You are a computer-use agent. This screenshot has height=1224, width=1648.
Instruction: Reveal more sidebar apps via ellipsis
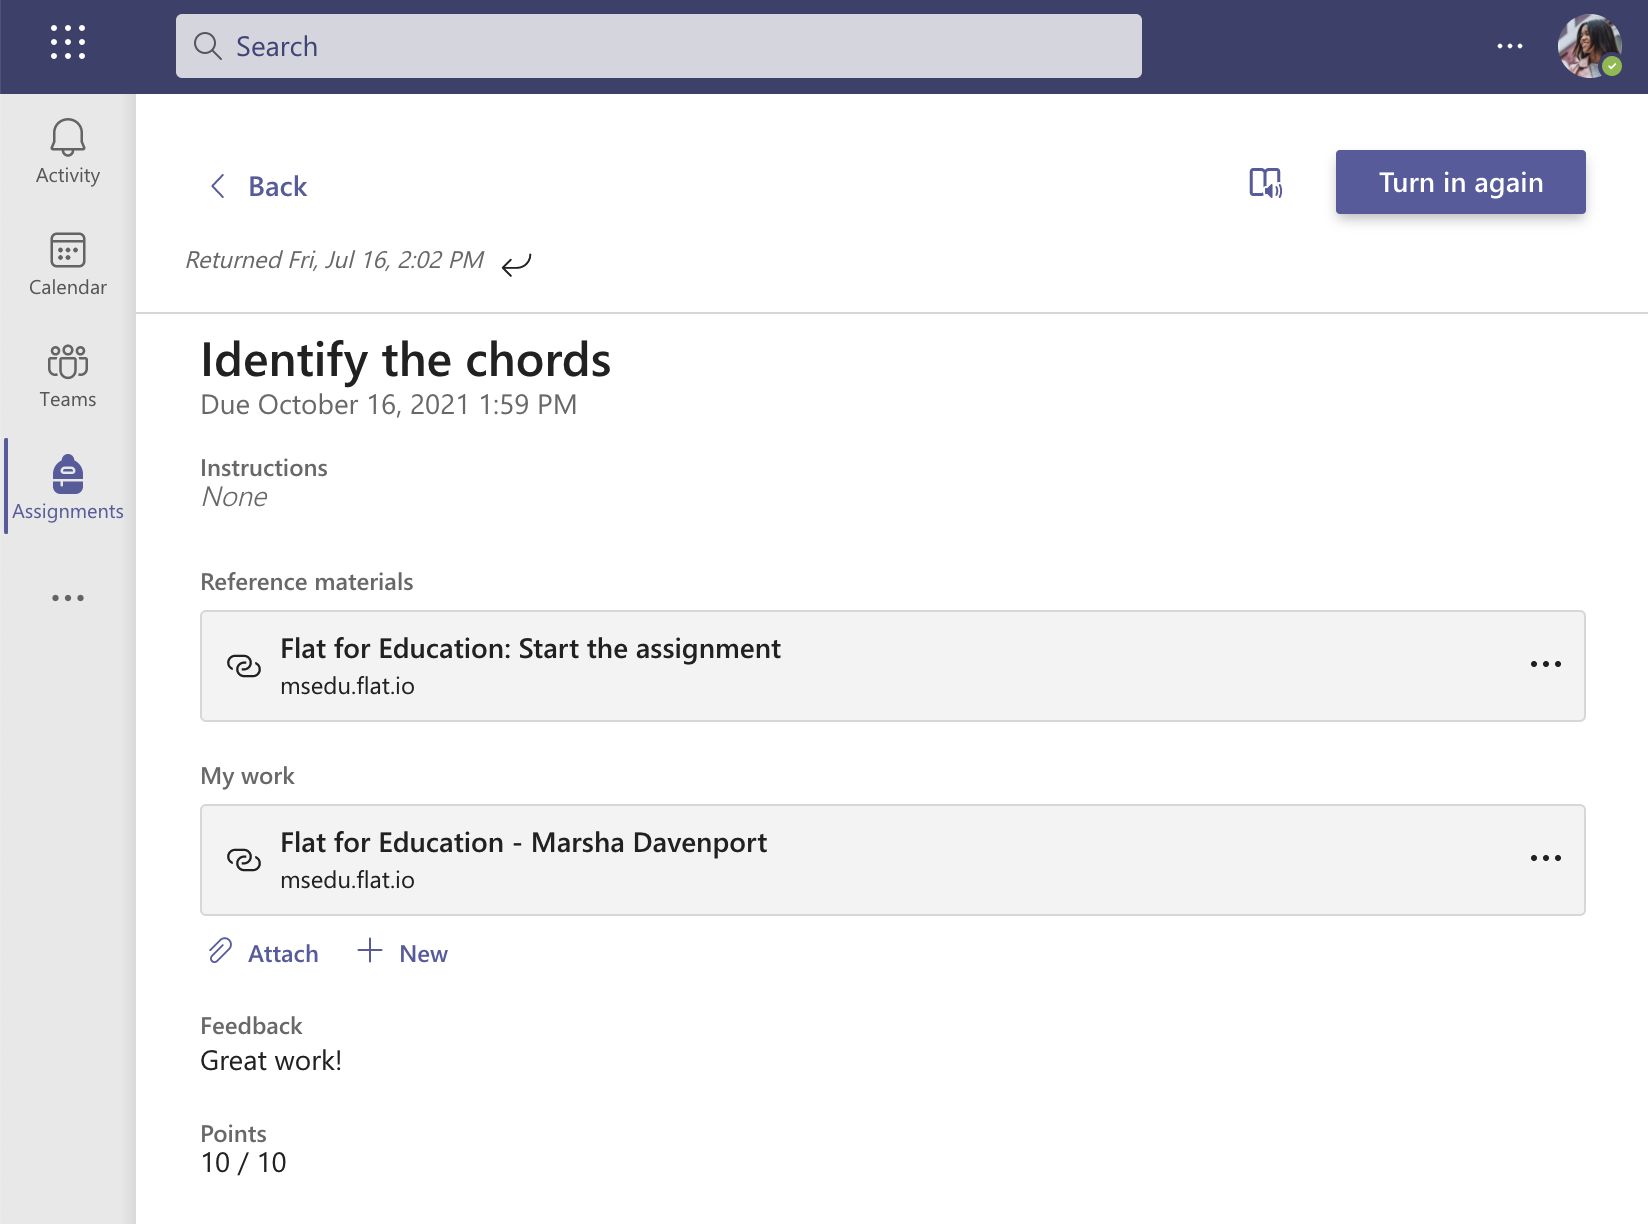point(66,597)
